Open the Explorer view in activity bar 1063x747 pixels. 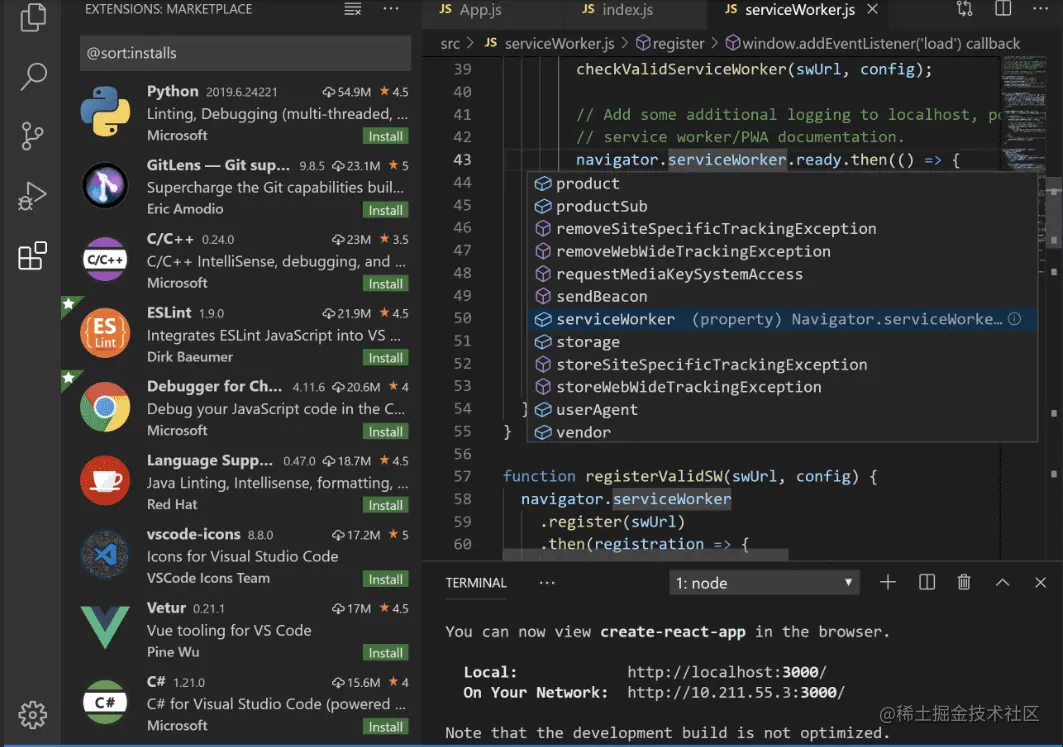click(x=32, y=18)
